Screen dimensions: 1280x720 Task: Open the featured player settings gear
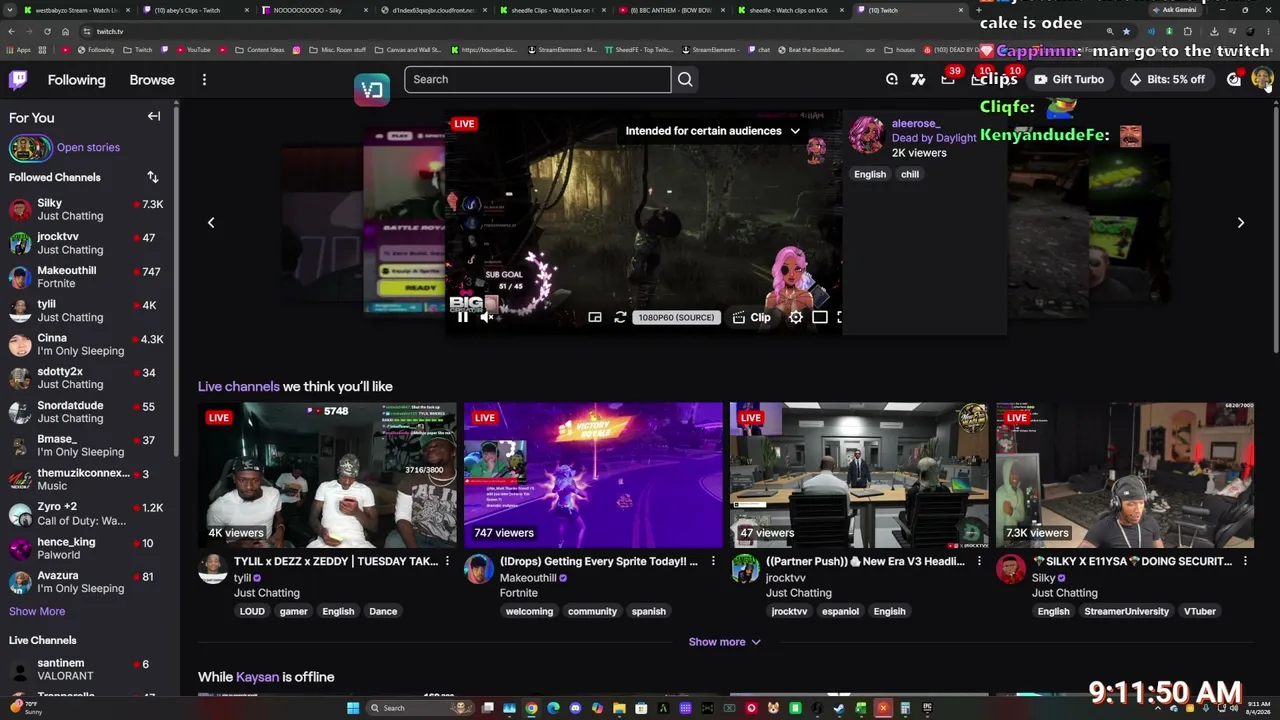[x=796, y=317]
